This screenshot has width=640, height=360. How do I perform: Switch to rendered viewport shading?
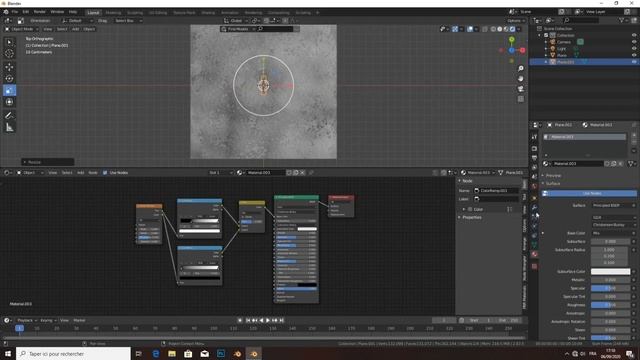pyautogui.click(x=512, y=29)
